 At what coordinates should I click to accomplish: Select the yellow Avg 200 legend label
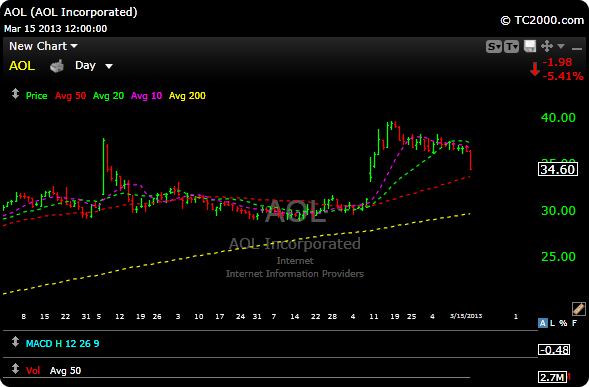[187, 96]
